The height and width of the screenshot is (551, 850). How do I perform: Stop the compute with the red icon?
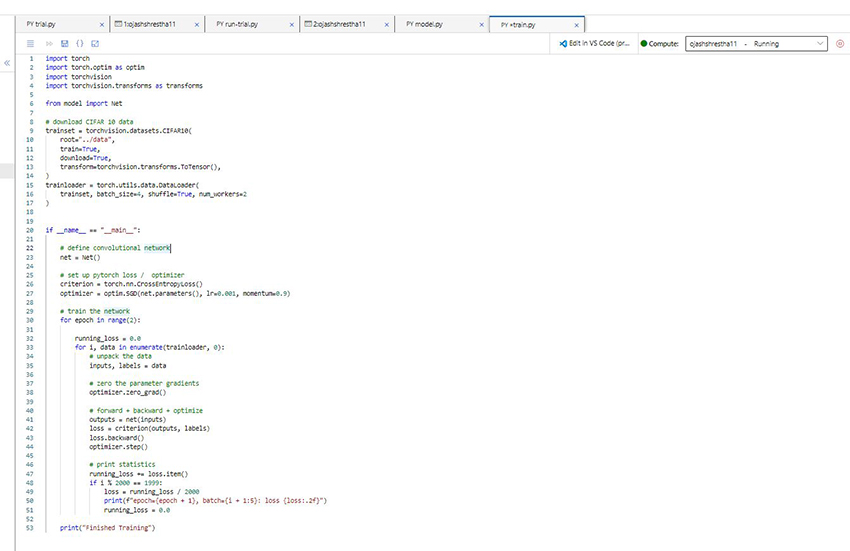pos(839,44)
